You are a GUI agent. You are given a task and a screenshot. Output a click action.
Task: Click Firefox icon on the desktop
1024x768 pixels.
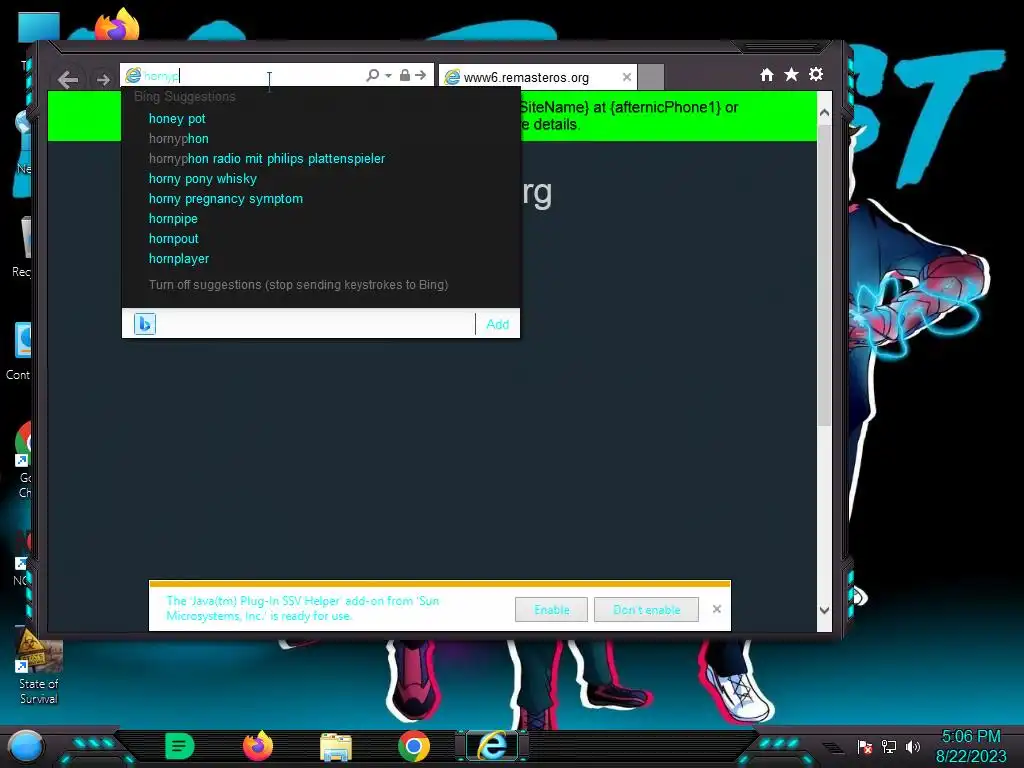117,24
